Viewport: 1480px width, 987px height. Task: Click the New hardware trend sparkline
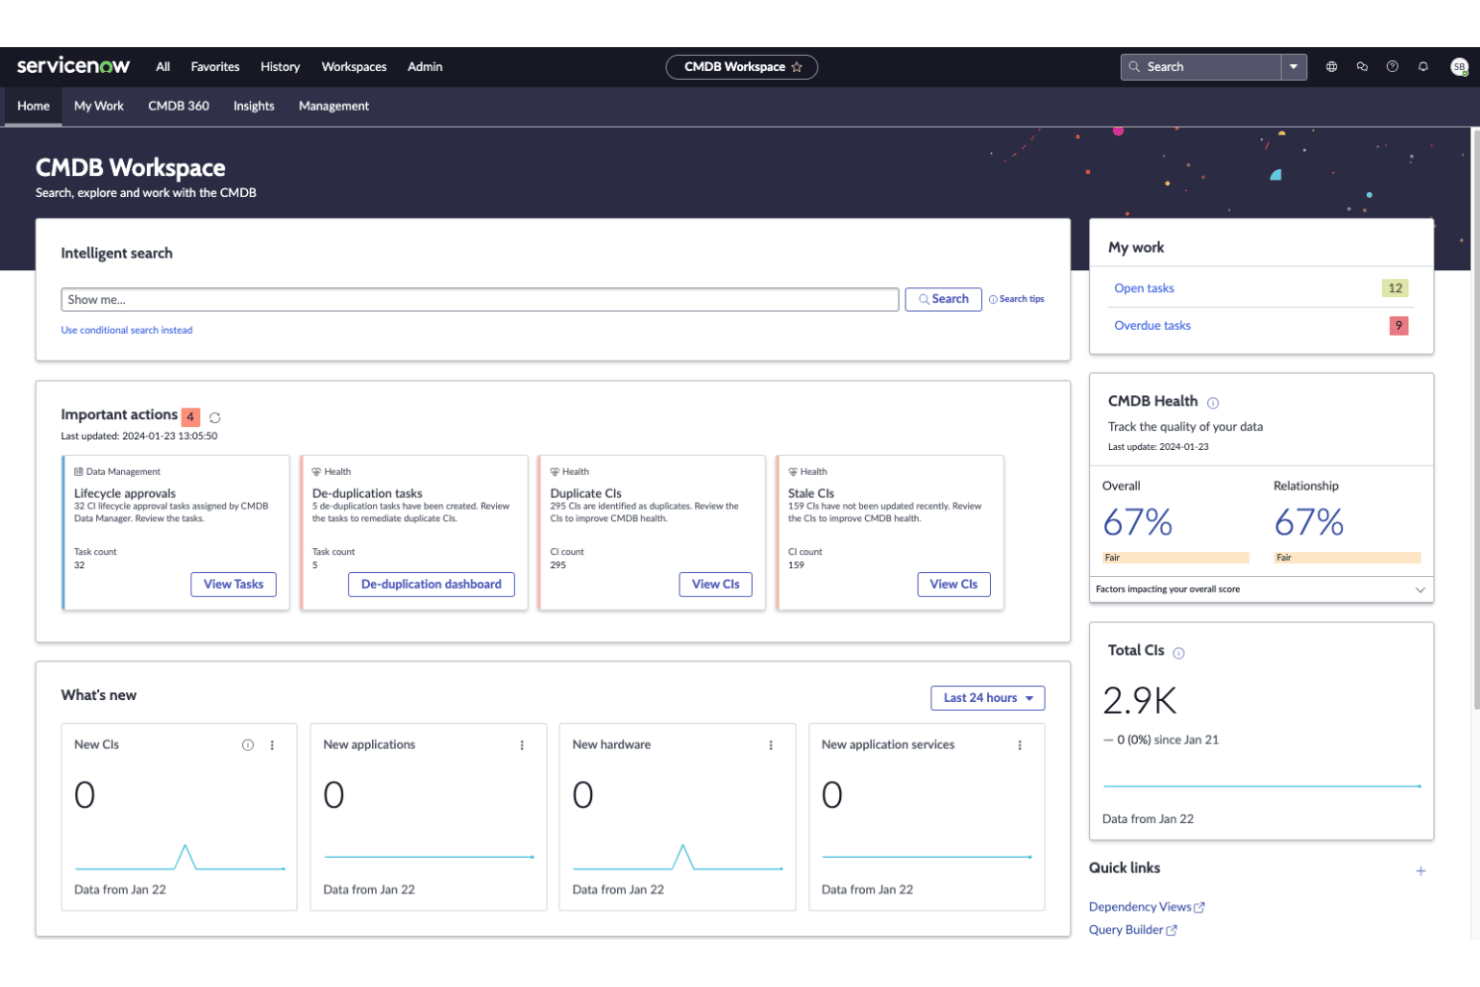coord(678,858)
